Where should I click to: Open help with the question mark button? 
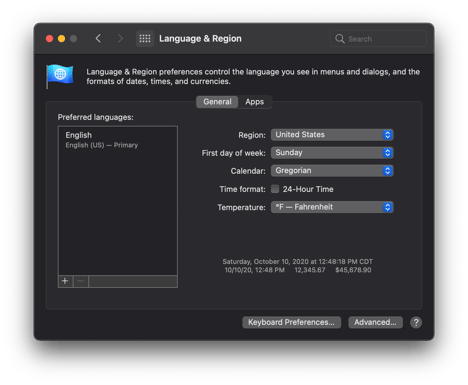[416, 322]
